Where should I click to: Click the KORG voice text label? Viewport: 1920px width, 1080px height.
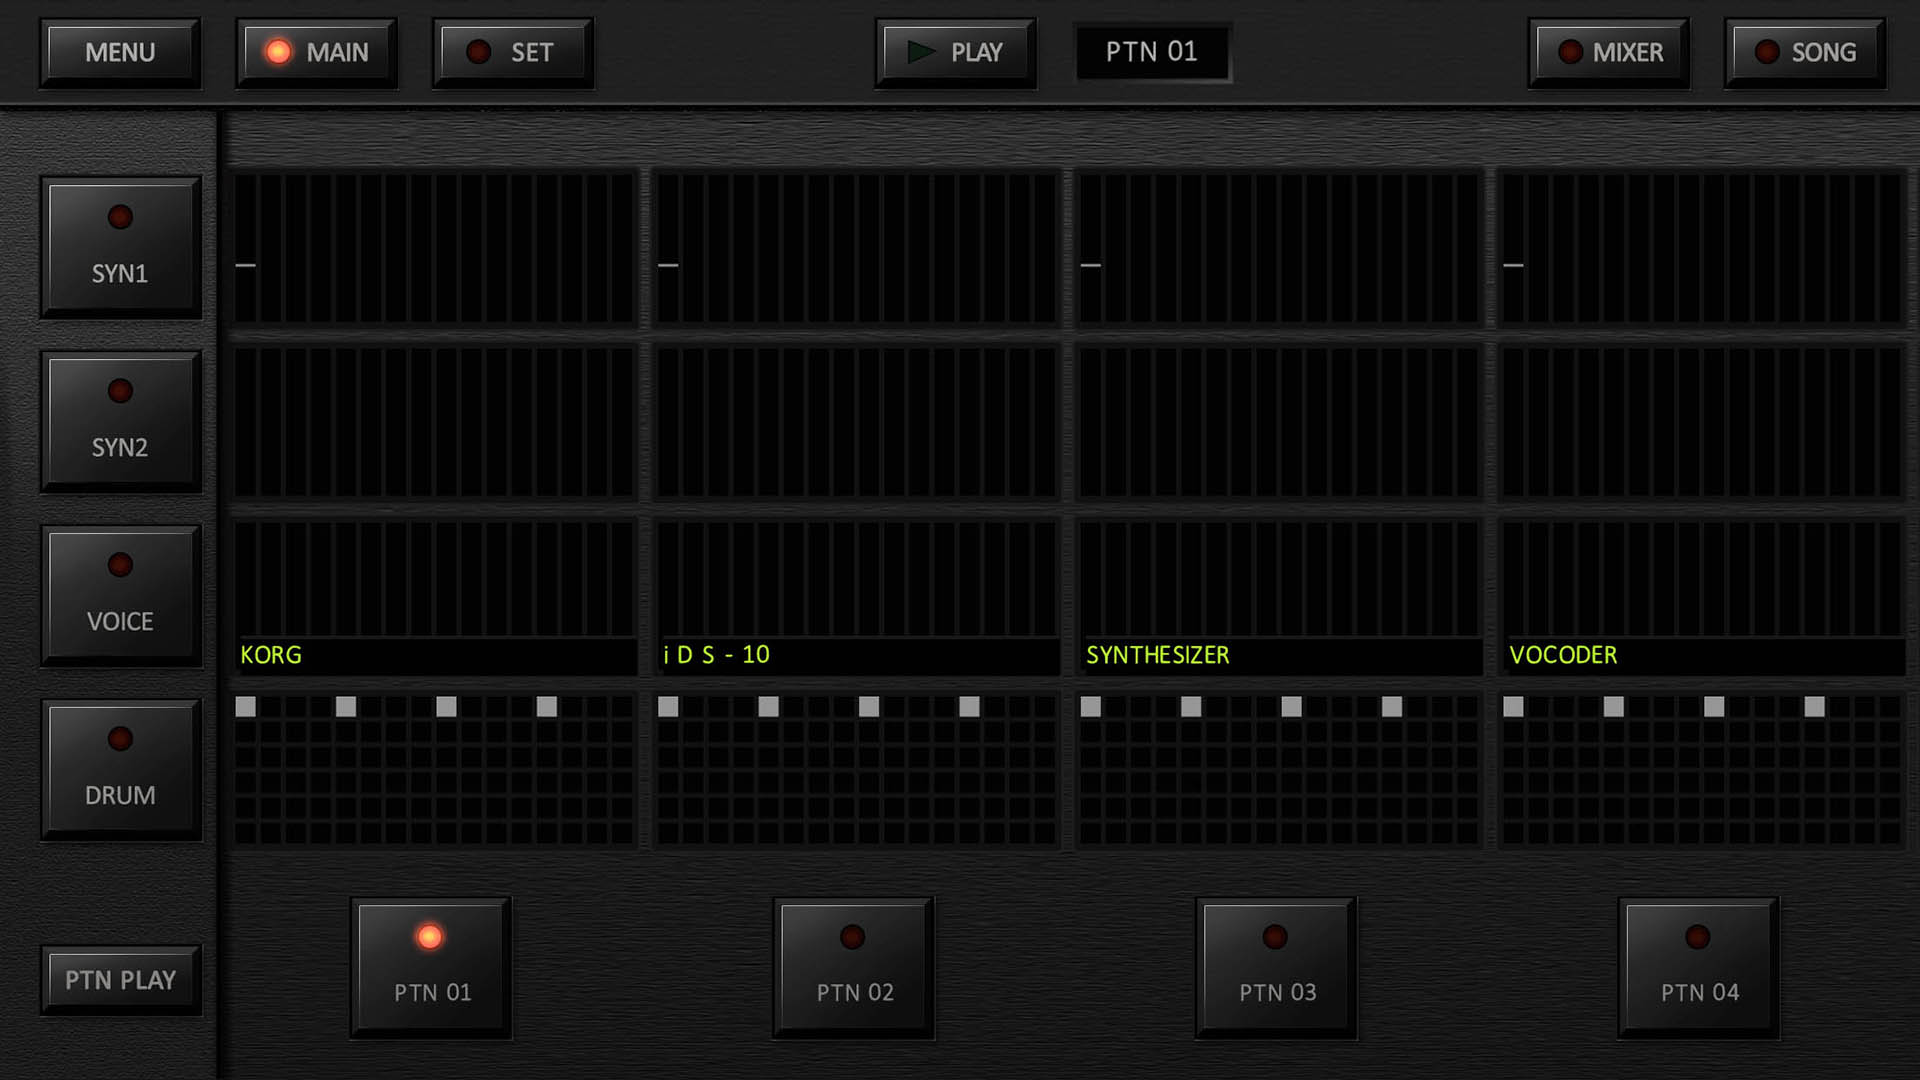click(x=271, y=655)
